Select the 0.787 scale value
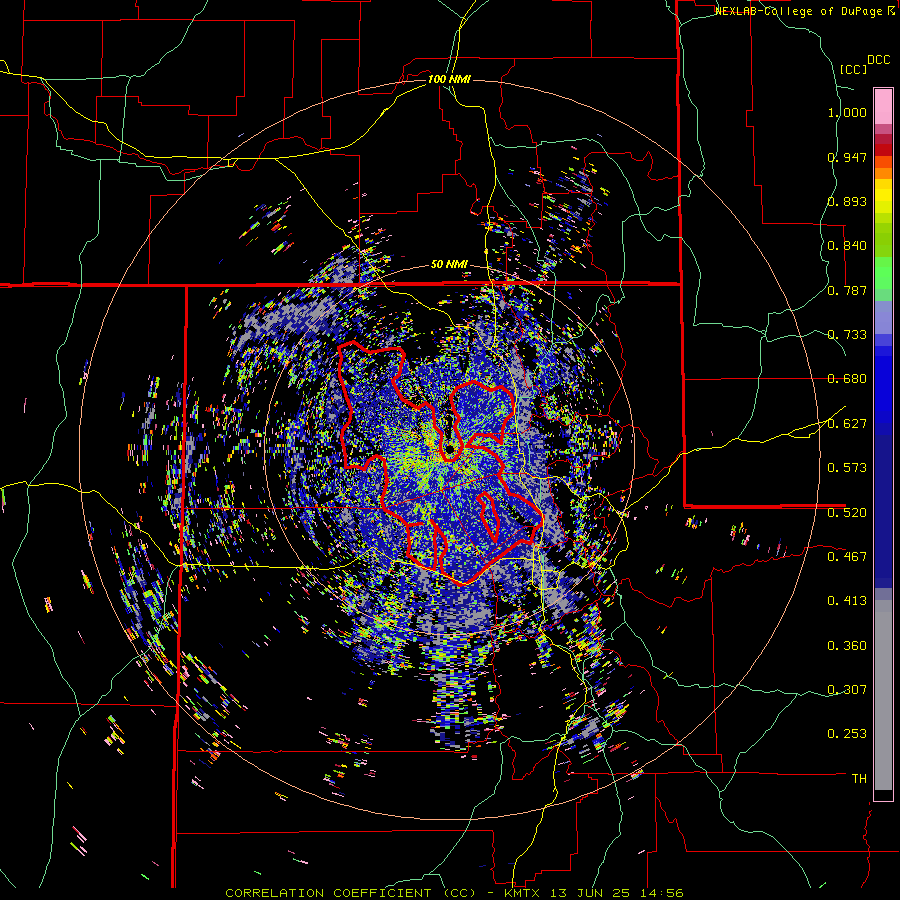 847,290
